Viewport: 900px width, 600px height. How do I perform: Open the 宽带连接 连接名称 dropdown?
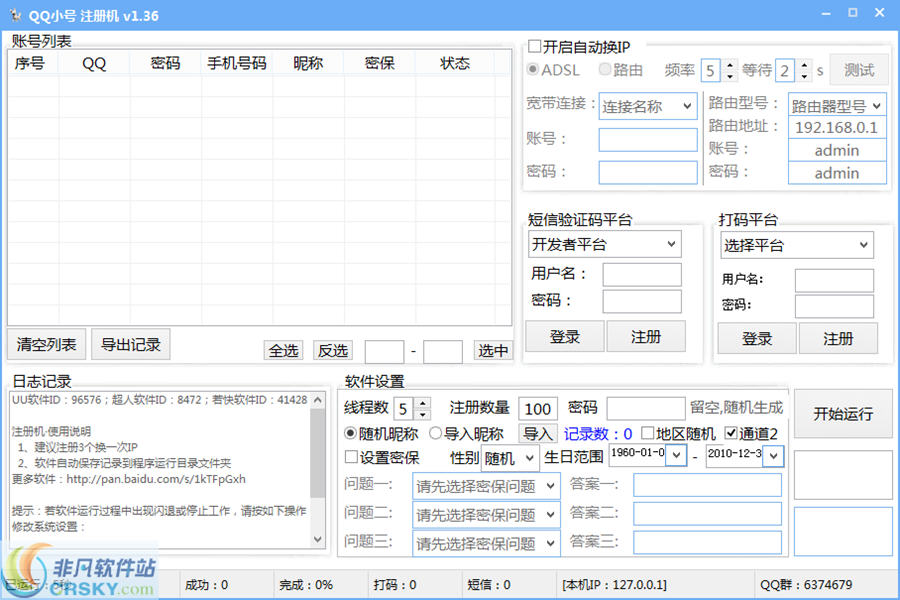(648, 106)
